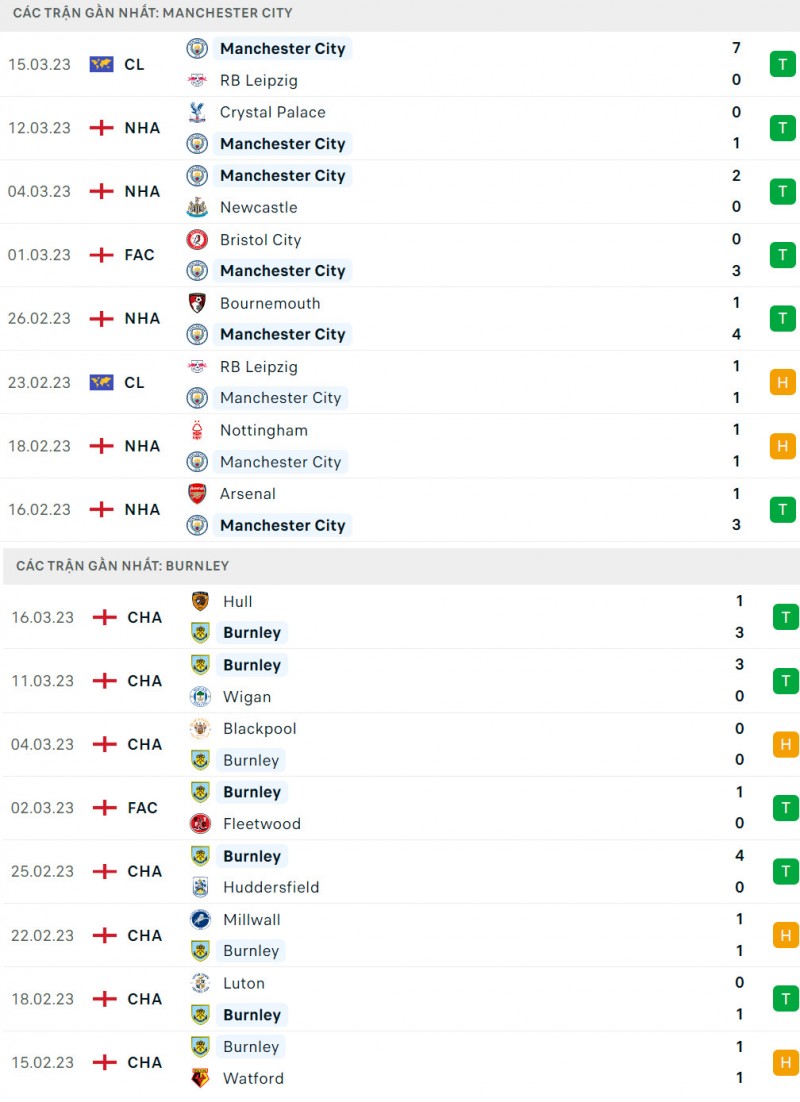
Task: Click the Watford club crest icon
Action: click(200, 1078)
